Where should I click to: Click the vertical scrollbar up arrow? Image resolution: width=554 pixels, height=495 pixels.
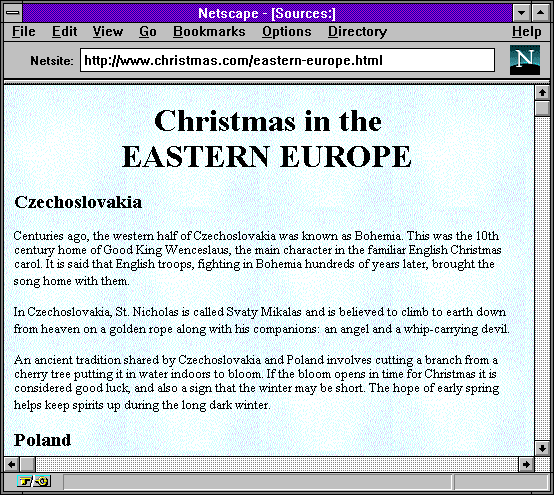pos(542,93)
